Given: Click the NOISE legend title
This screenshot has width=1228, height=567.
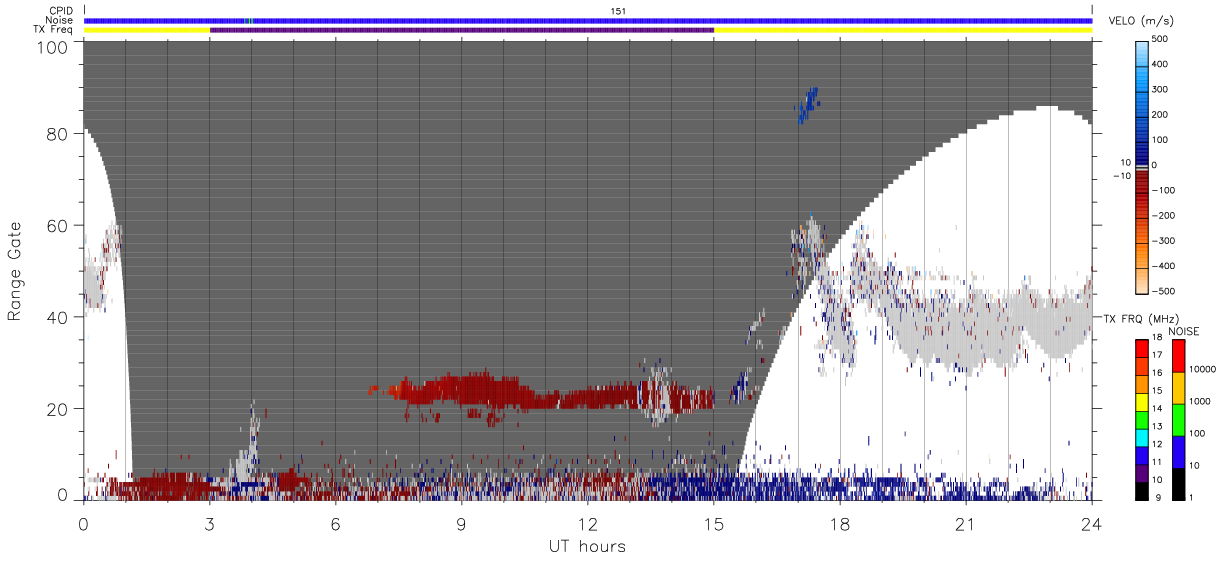Looking at the screenshot, I should coord(1183,330).
